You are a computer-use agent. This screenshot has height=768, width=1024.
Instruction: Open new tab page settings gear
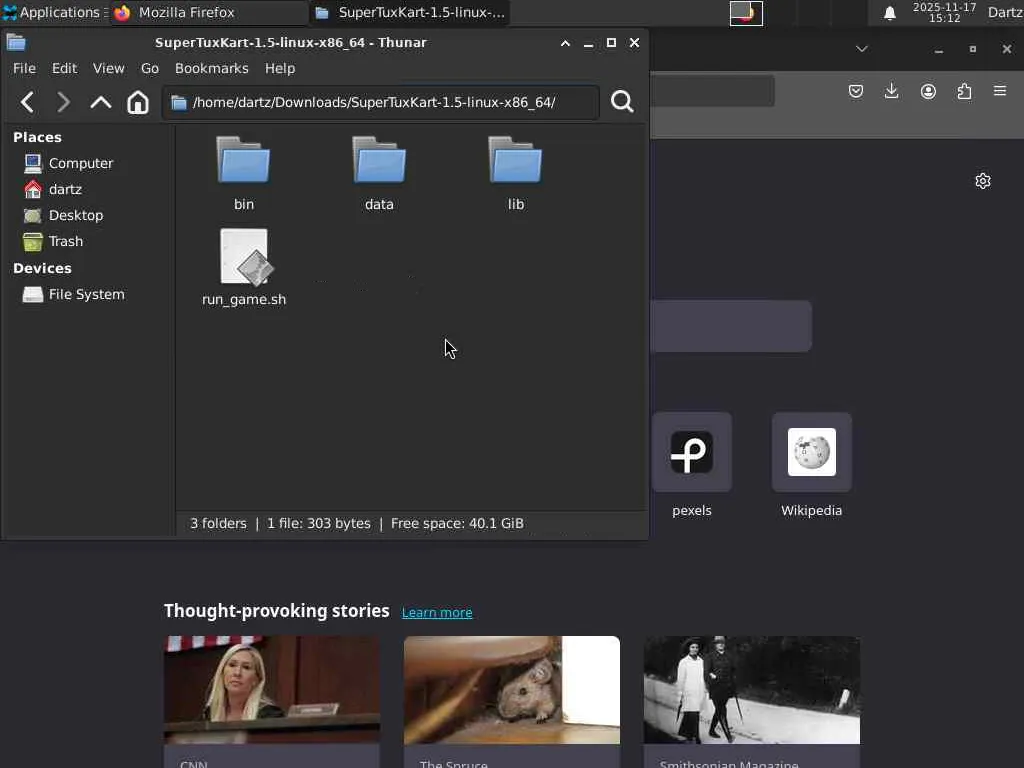983,181
